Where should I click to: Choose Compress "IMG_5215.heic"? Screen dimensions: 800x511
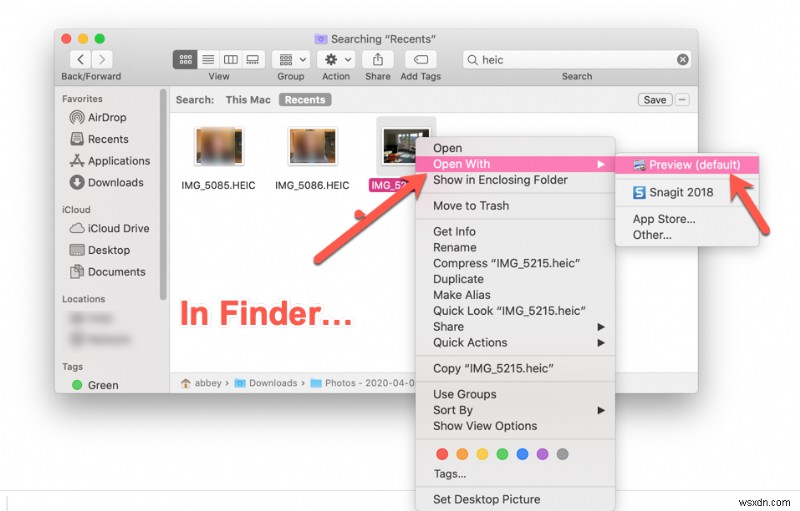(515, 264)
